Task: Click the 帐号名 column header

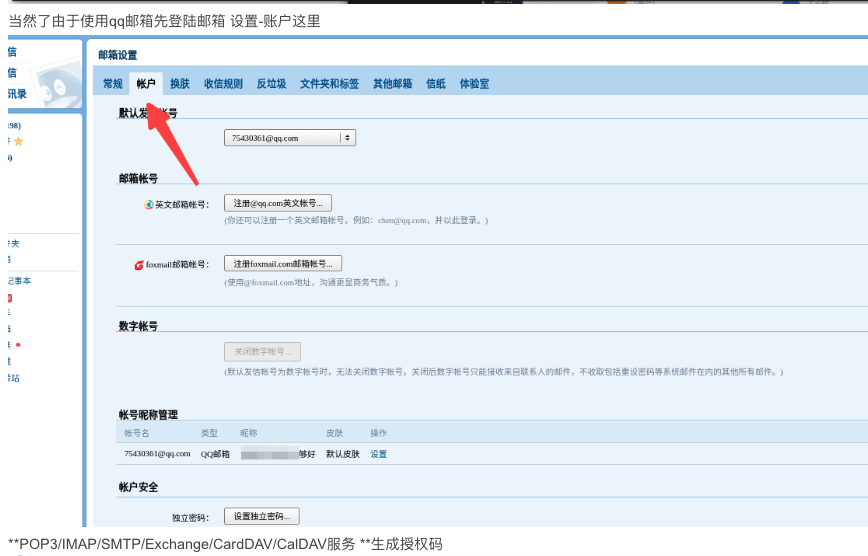Action: [137, 433]
